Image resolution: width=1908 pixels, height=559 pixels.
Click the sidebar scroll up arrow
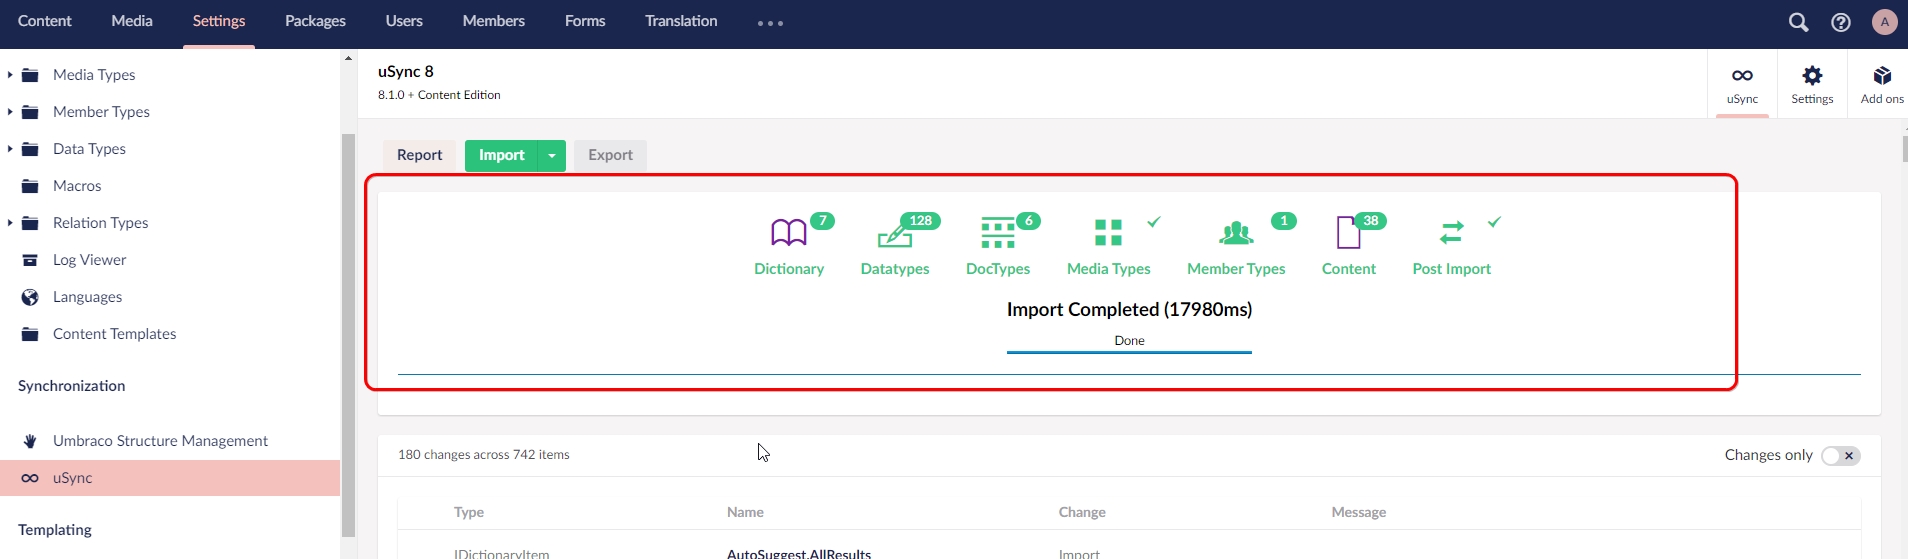tap(348, 58)
